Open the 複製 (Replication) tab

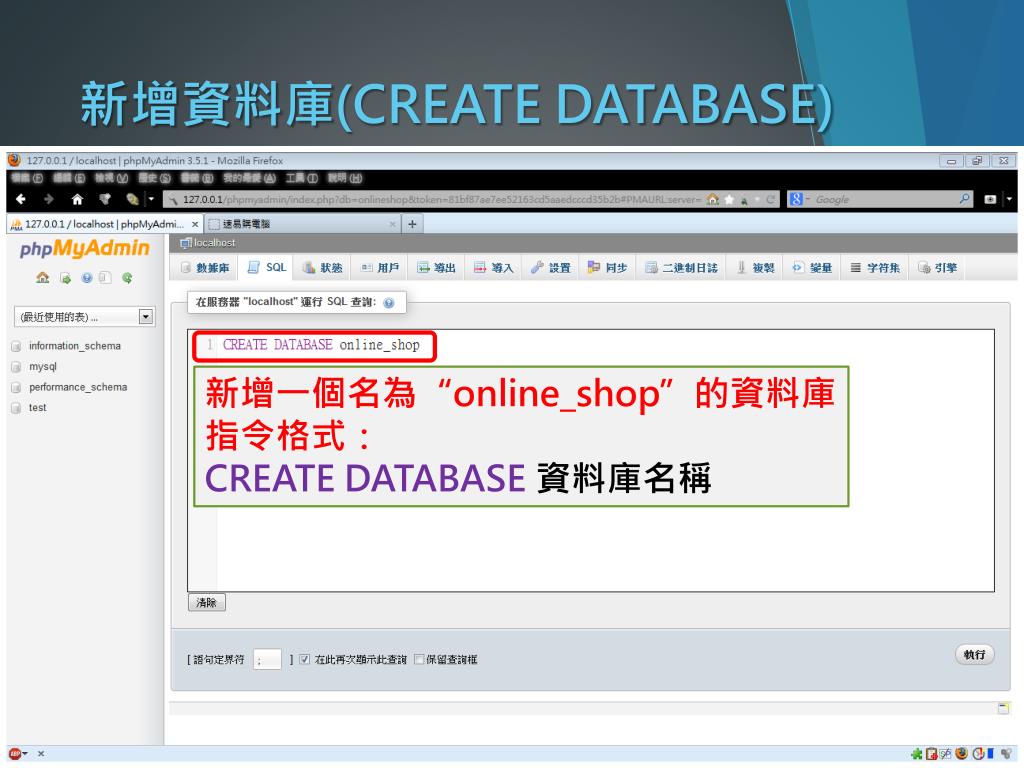[x=755, y=268]
